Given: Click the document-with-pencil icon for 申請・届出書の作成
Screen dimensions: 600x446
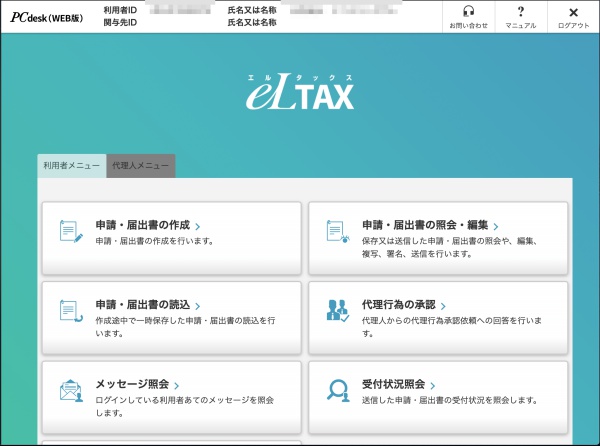Looking at the screenshot, I should coord(71,231).
